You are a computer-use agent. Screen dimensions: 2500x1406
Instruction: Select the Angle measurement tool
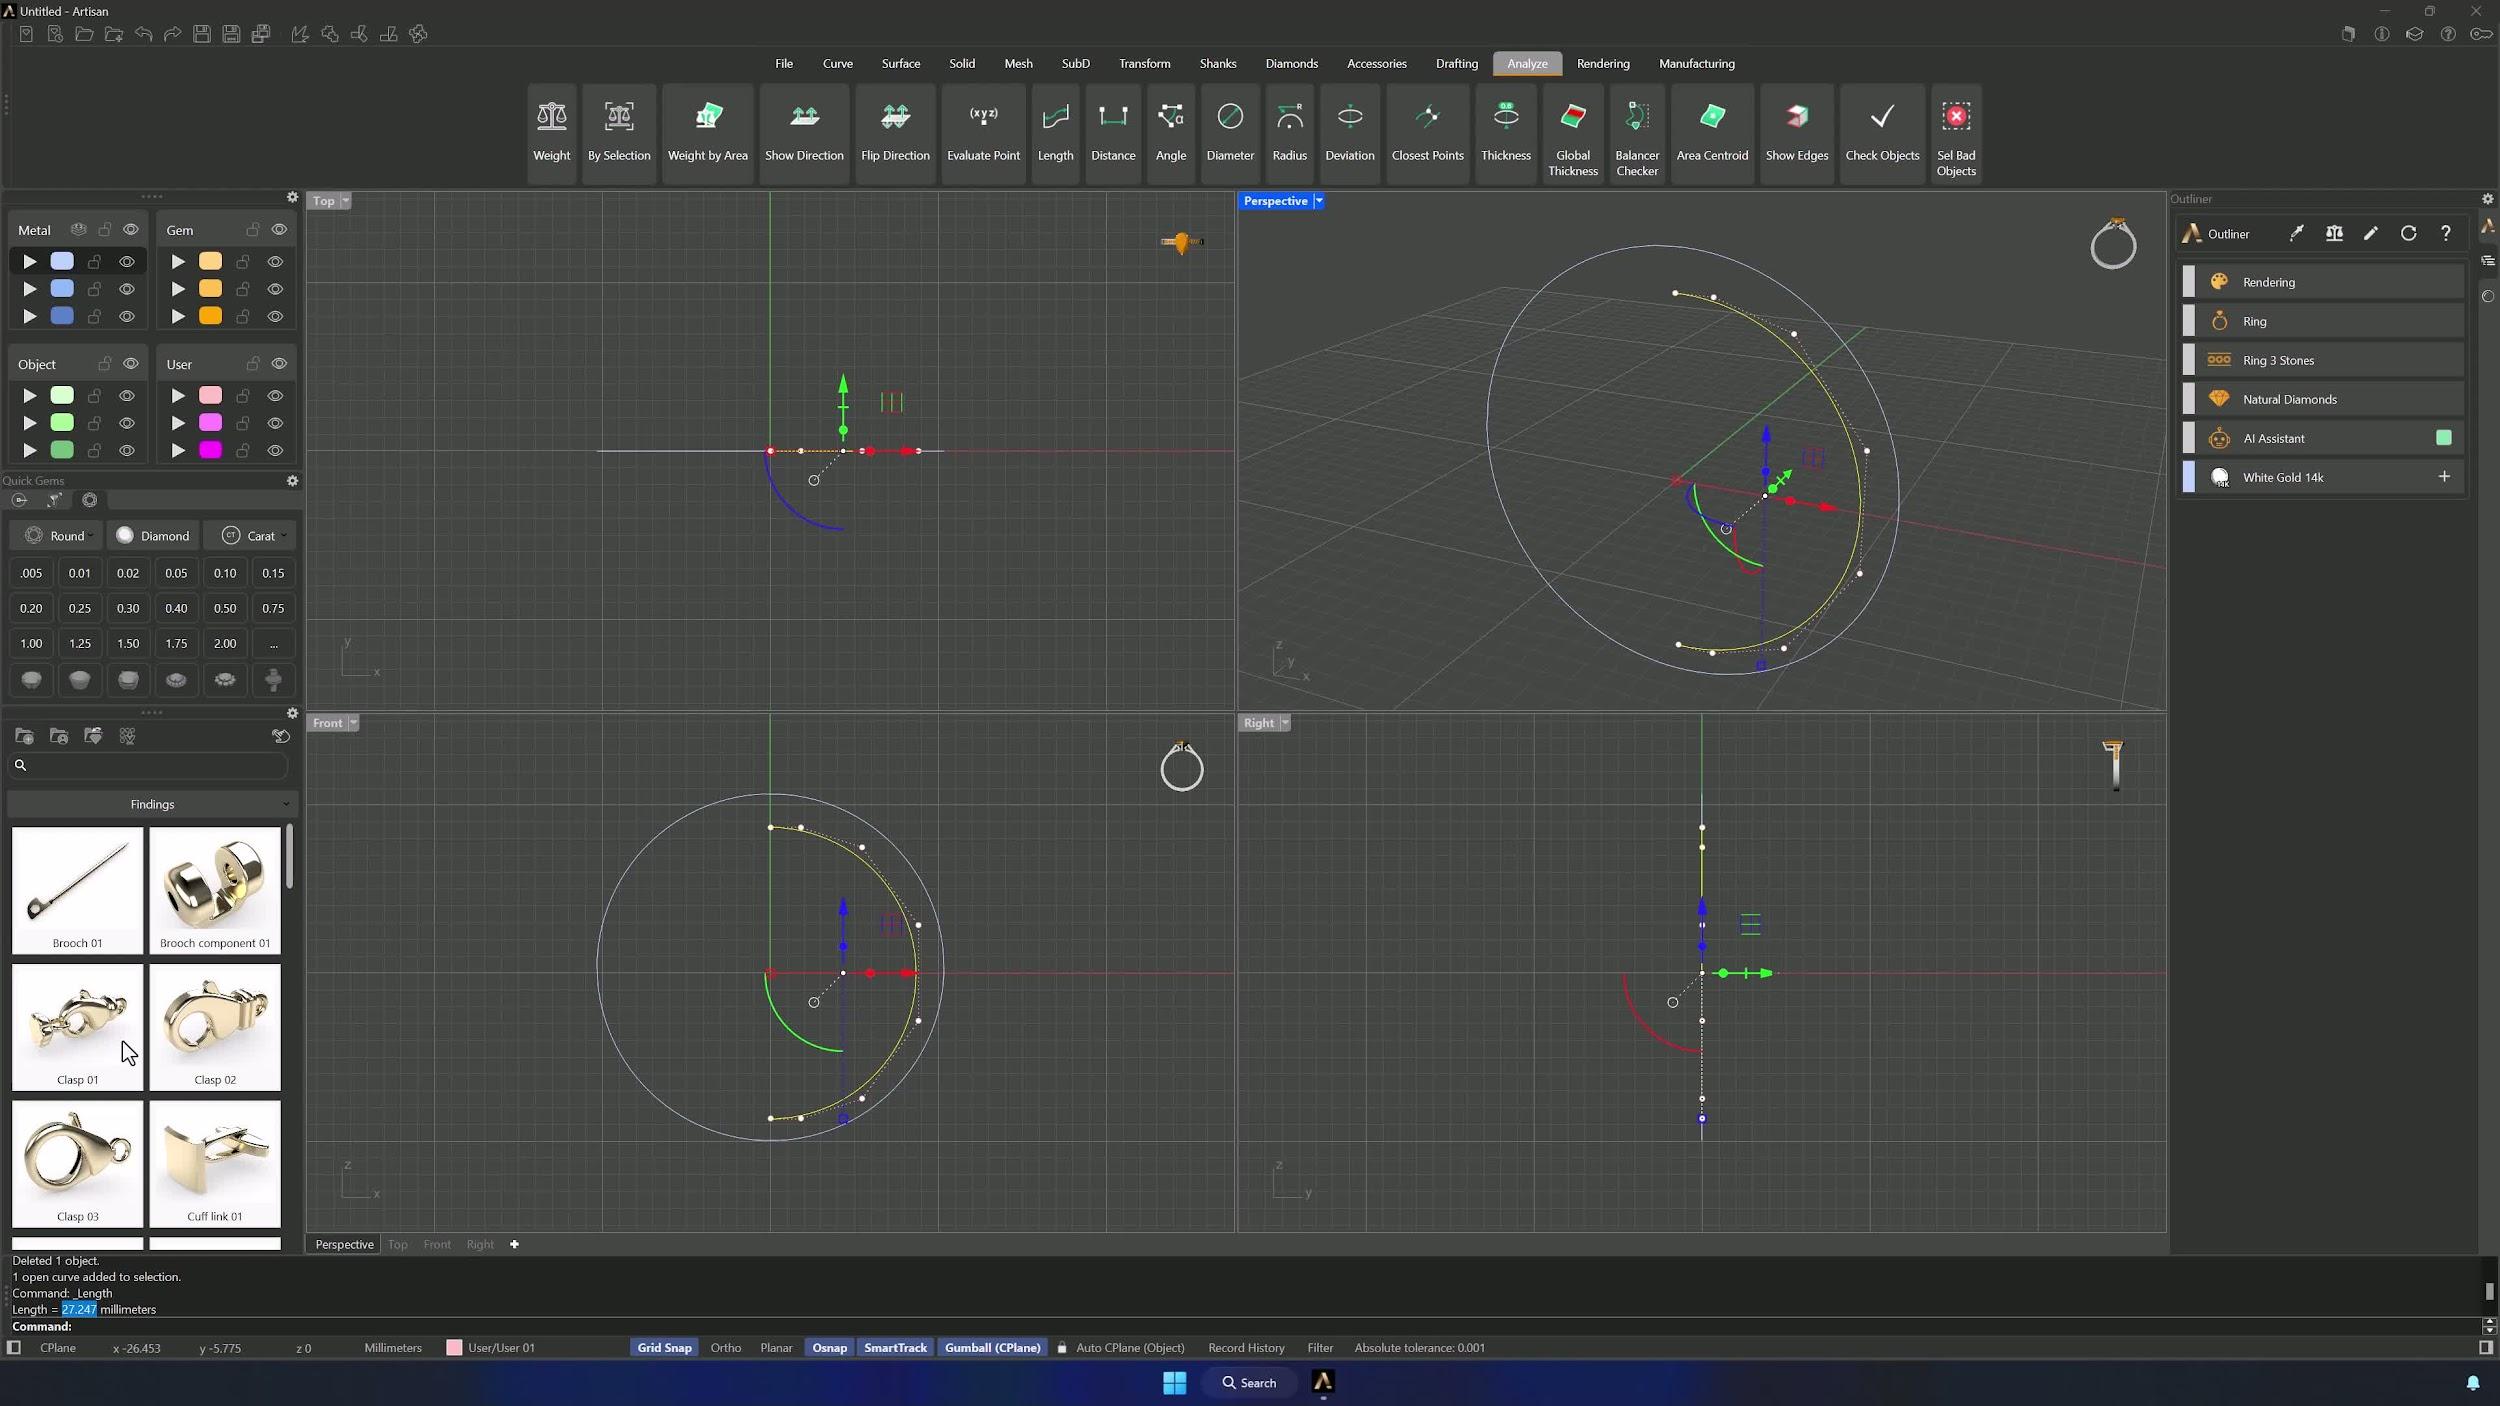1170,132
